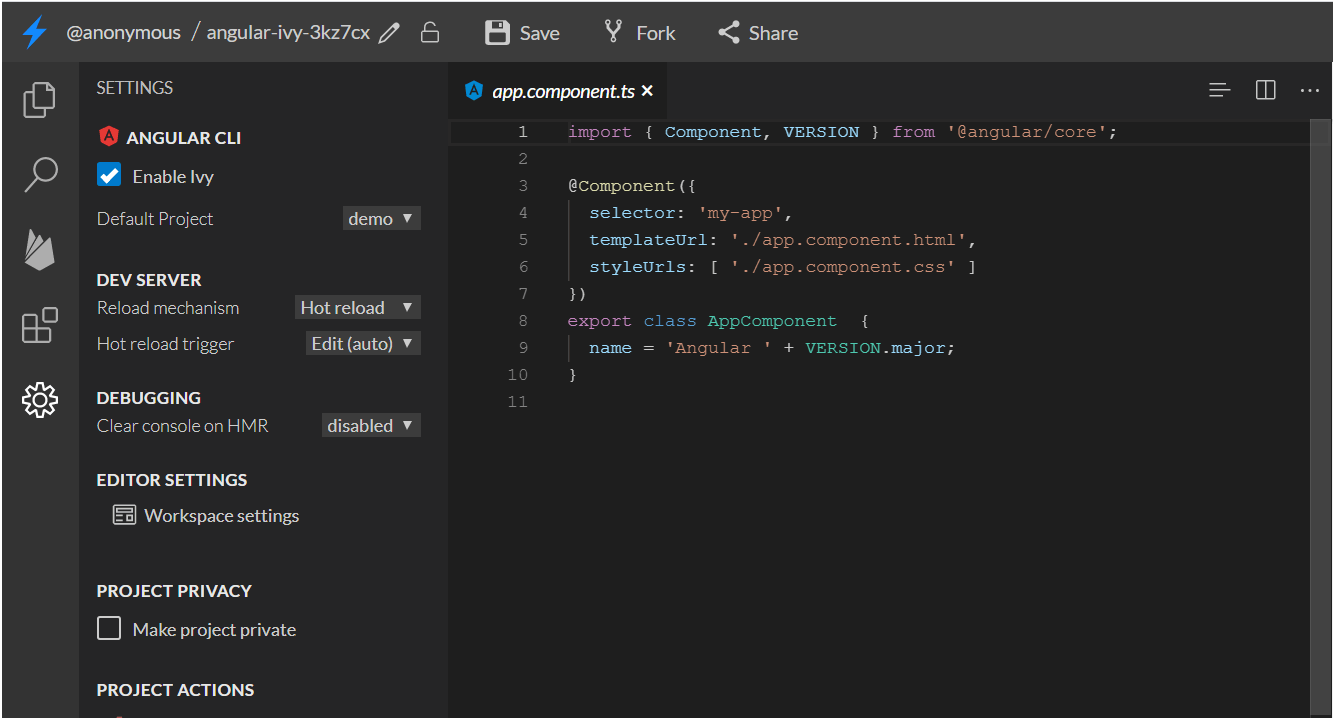This screenshot has width=1333, height=718.
Task: Select the app.component.ts tab
Action: click(x=562, y=91)
